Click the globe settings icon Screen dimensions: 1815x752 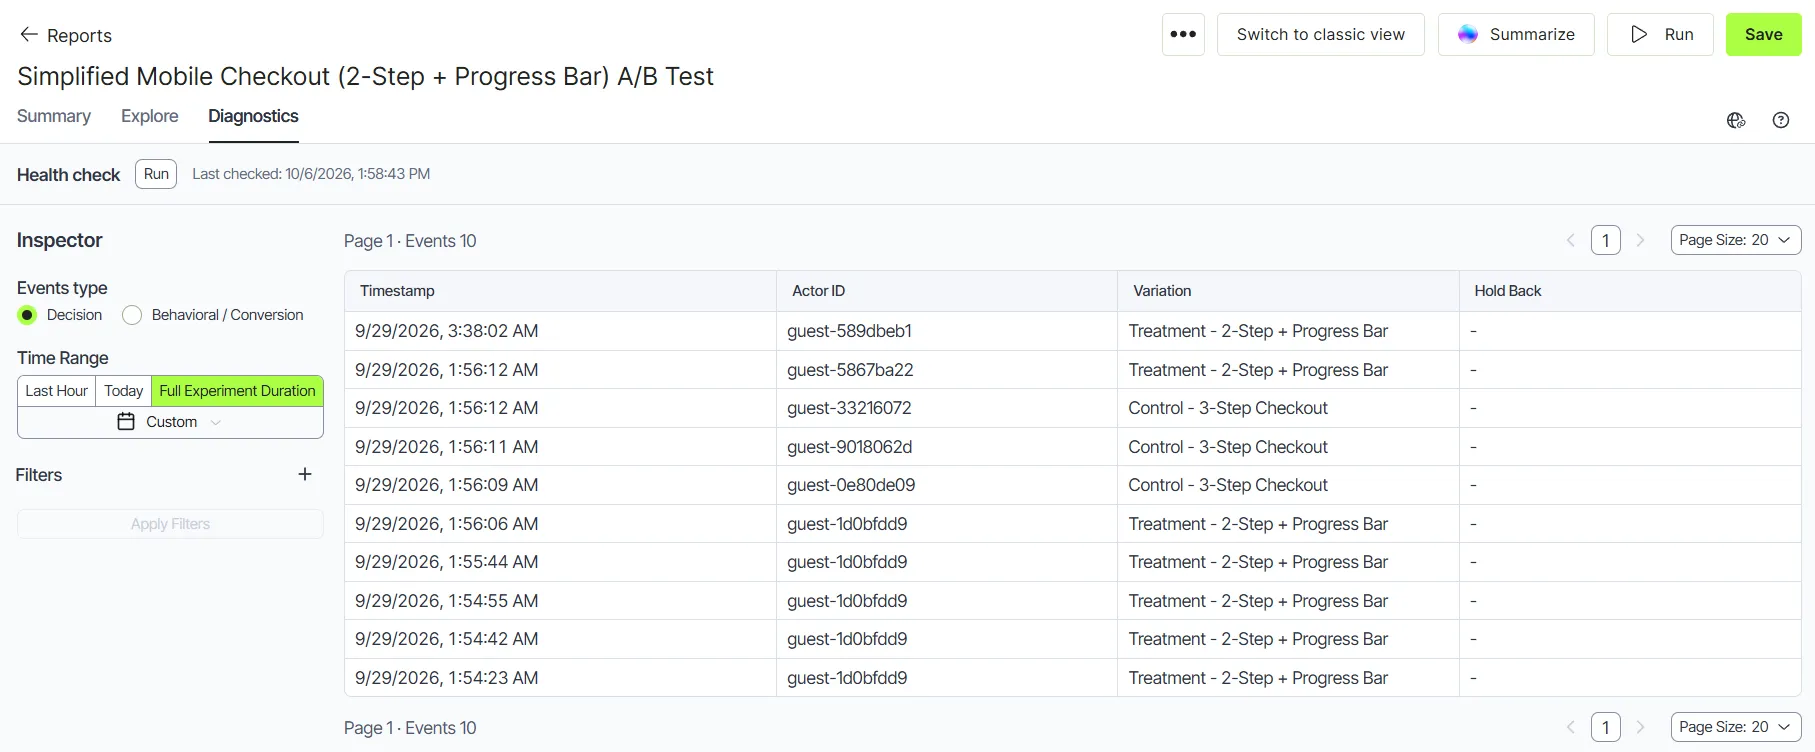1736,120
